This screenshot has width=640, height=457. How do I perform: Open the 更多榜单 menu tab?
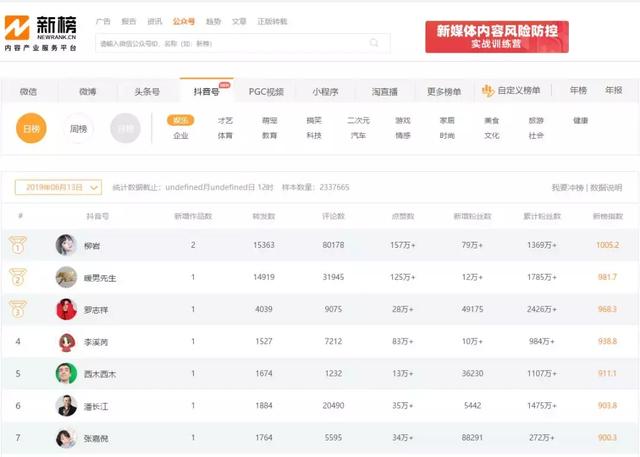tap(444, 91)
